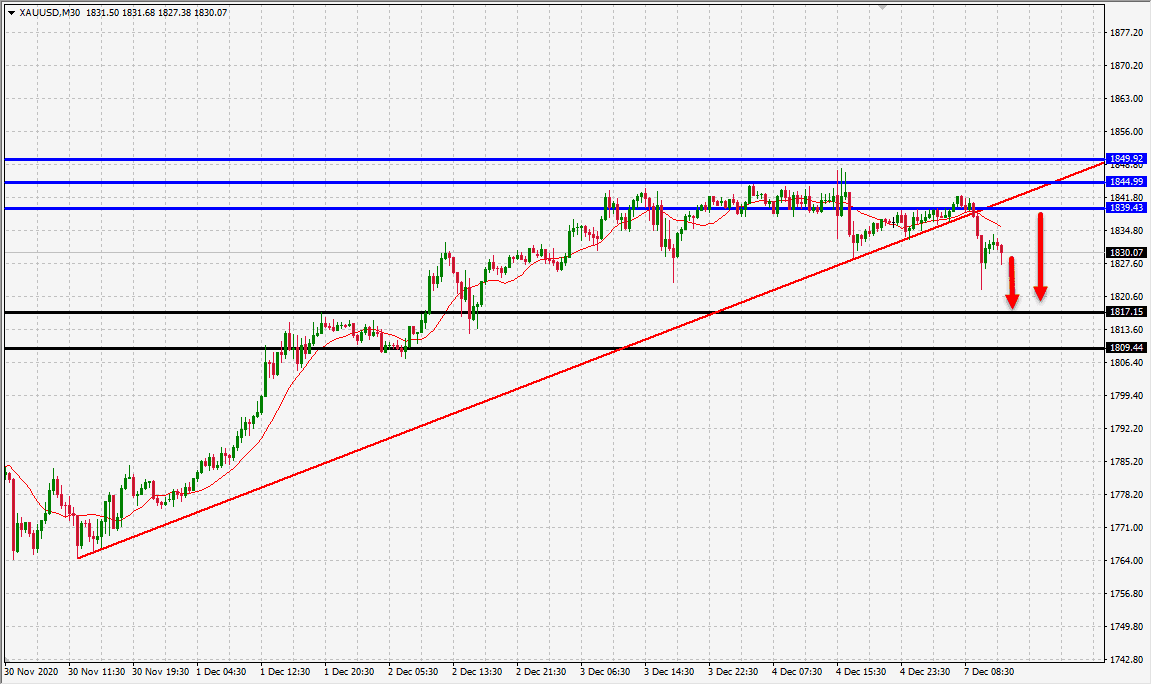Click the 1 Dec 04:30 time label
This screenshot has height=685, width=1152.
[222, 672]
